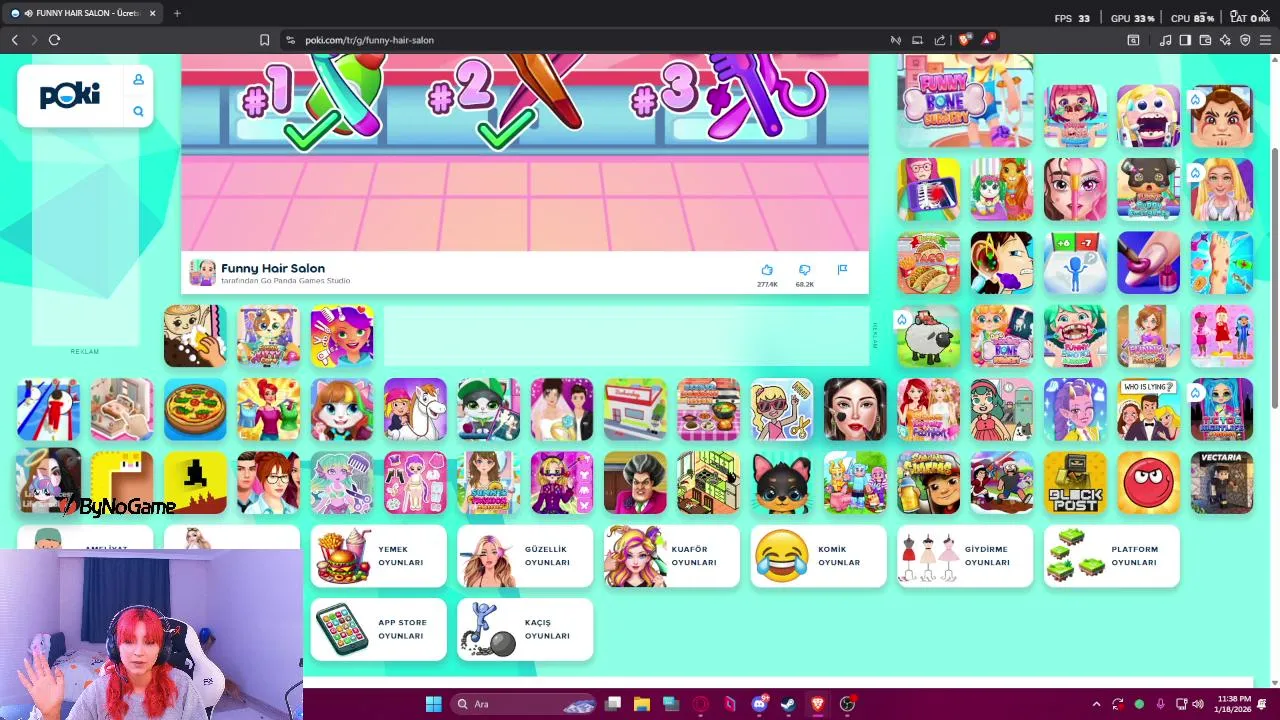This screenshot has height=720, width=1280.
Task: Open Funny Bone Surgery game thumbnail
Action: [x=965, y=101]
